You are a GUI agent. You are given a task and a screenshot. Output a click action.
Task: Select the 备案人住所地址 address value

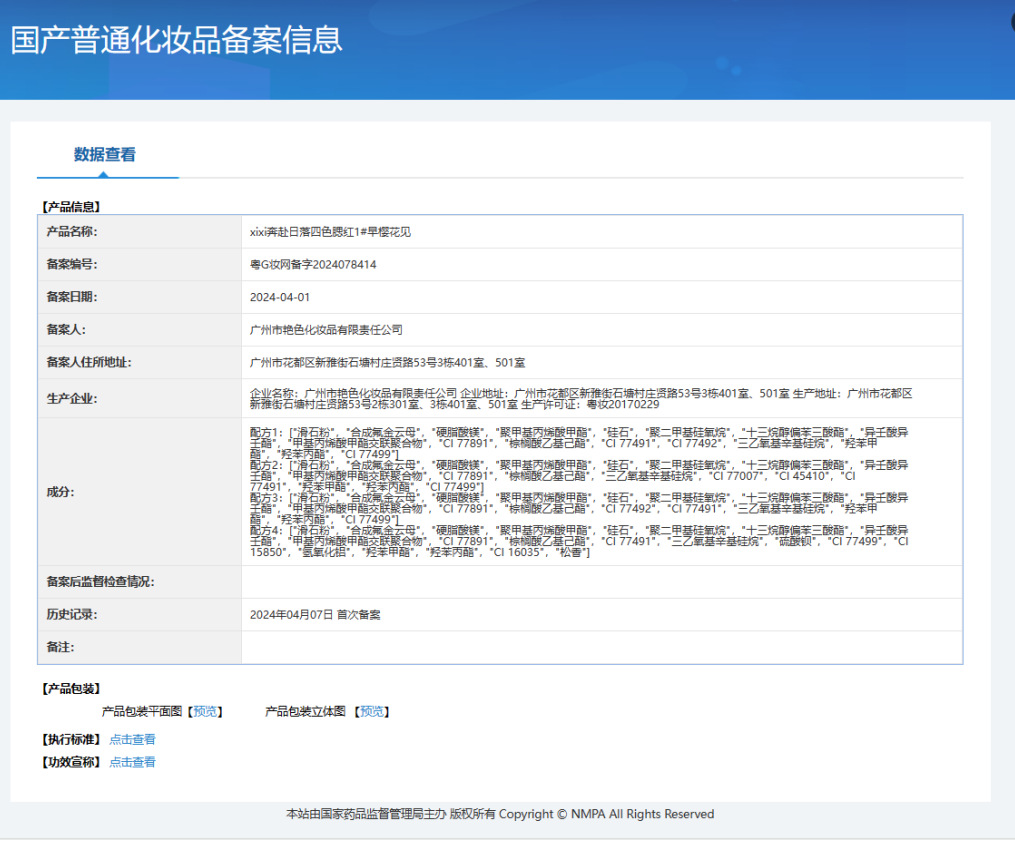click(387, 363)
